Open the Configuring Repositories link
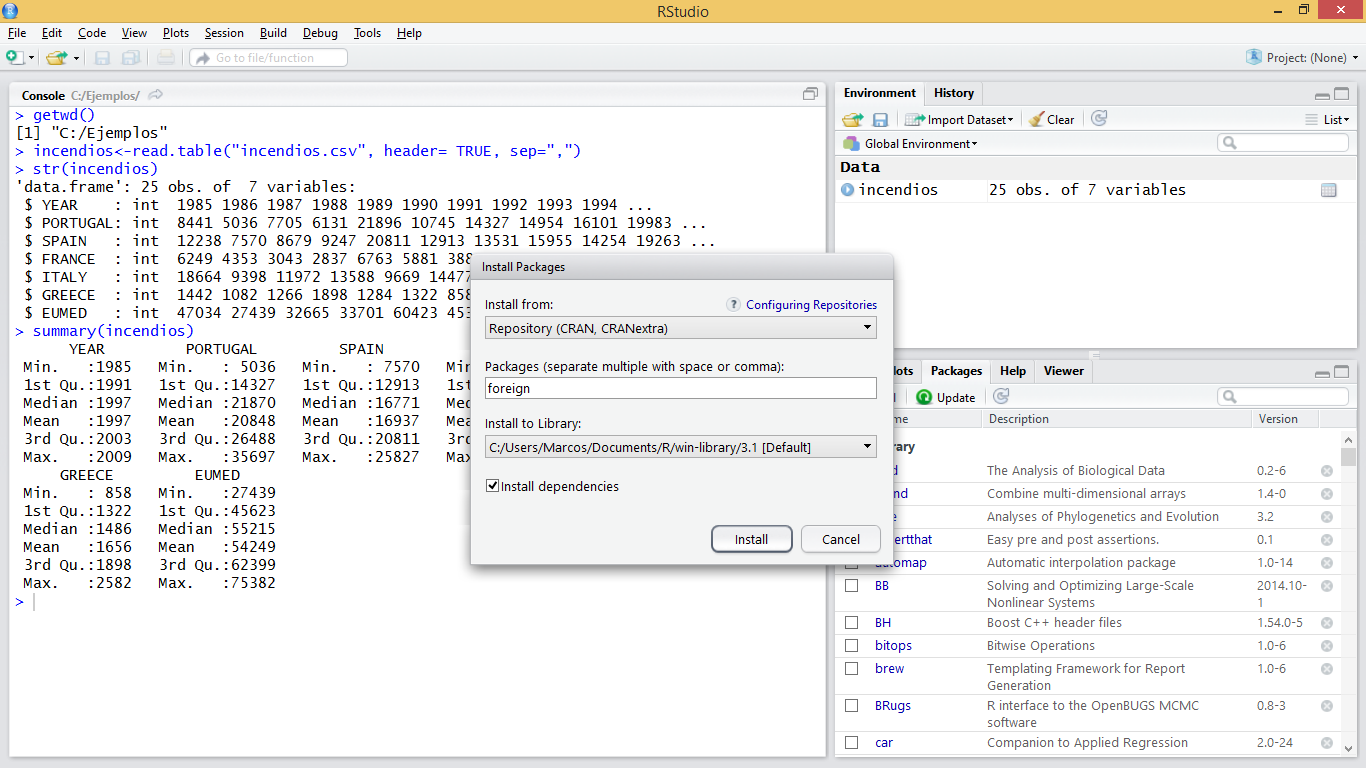The image size is (1366, 768). [x=811, y=305]
